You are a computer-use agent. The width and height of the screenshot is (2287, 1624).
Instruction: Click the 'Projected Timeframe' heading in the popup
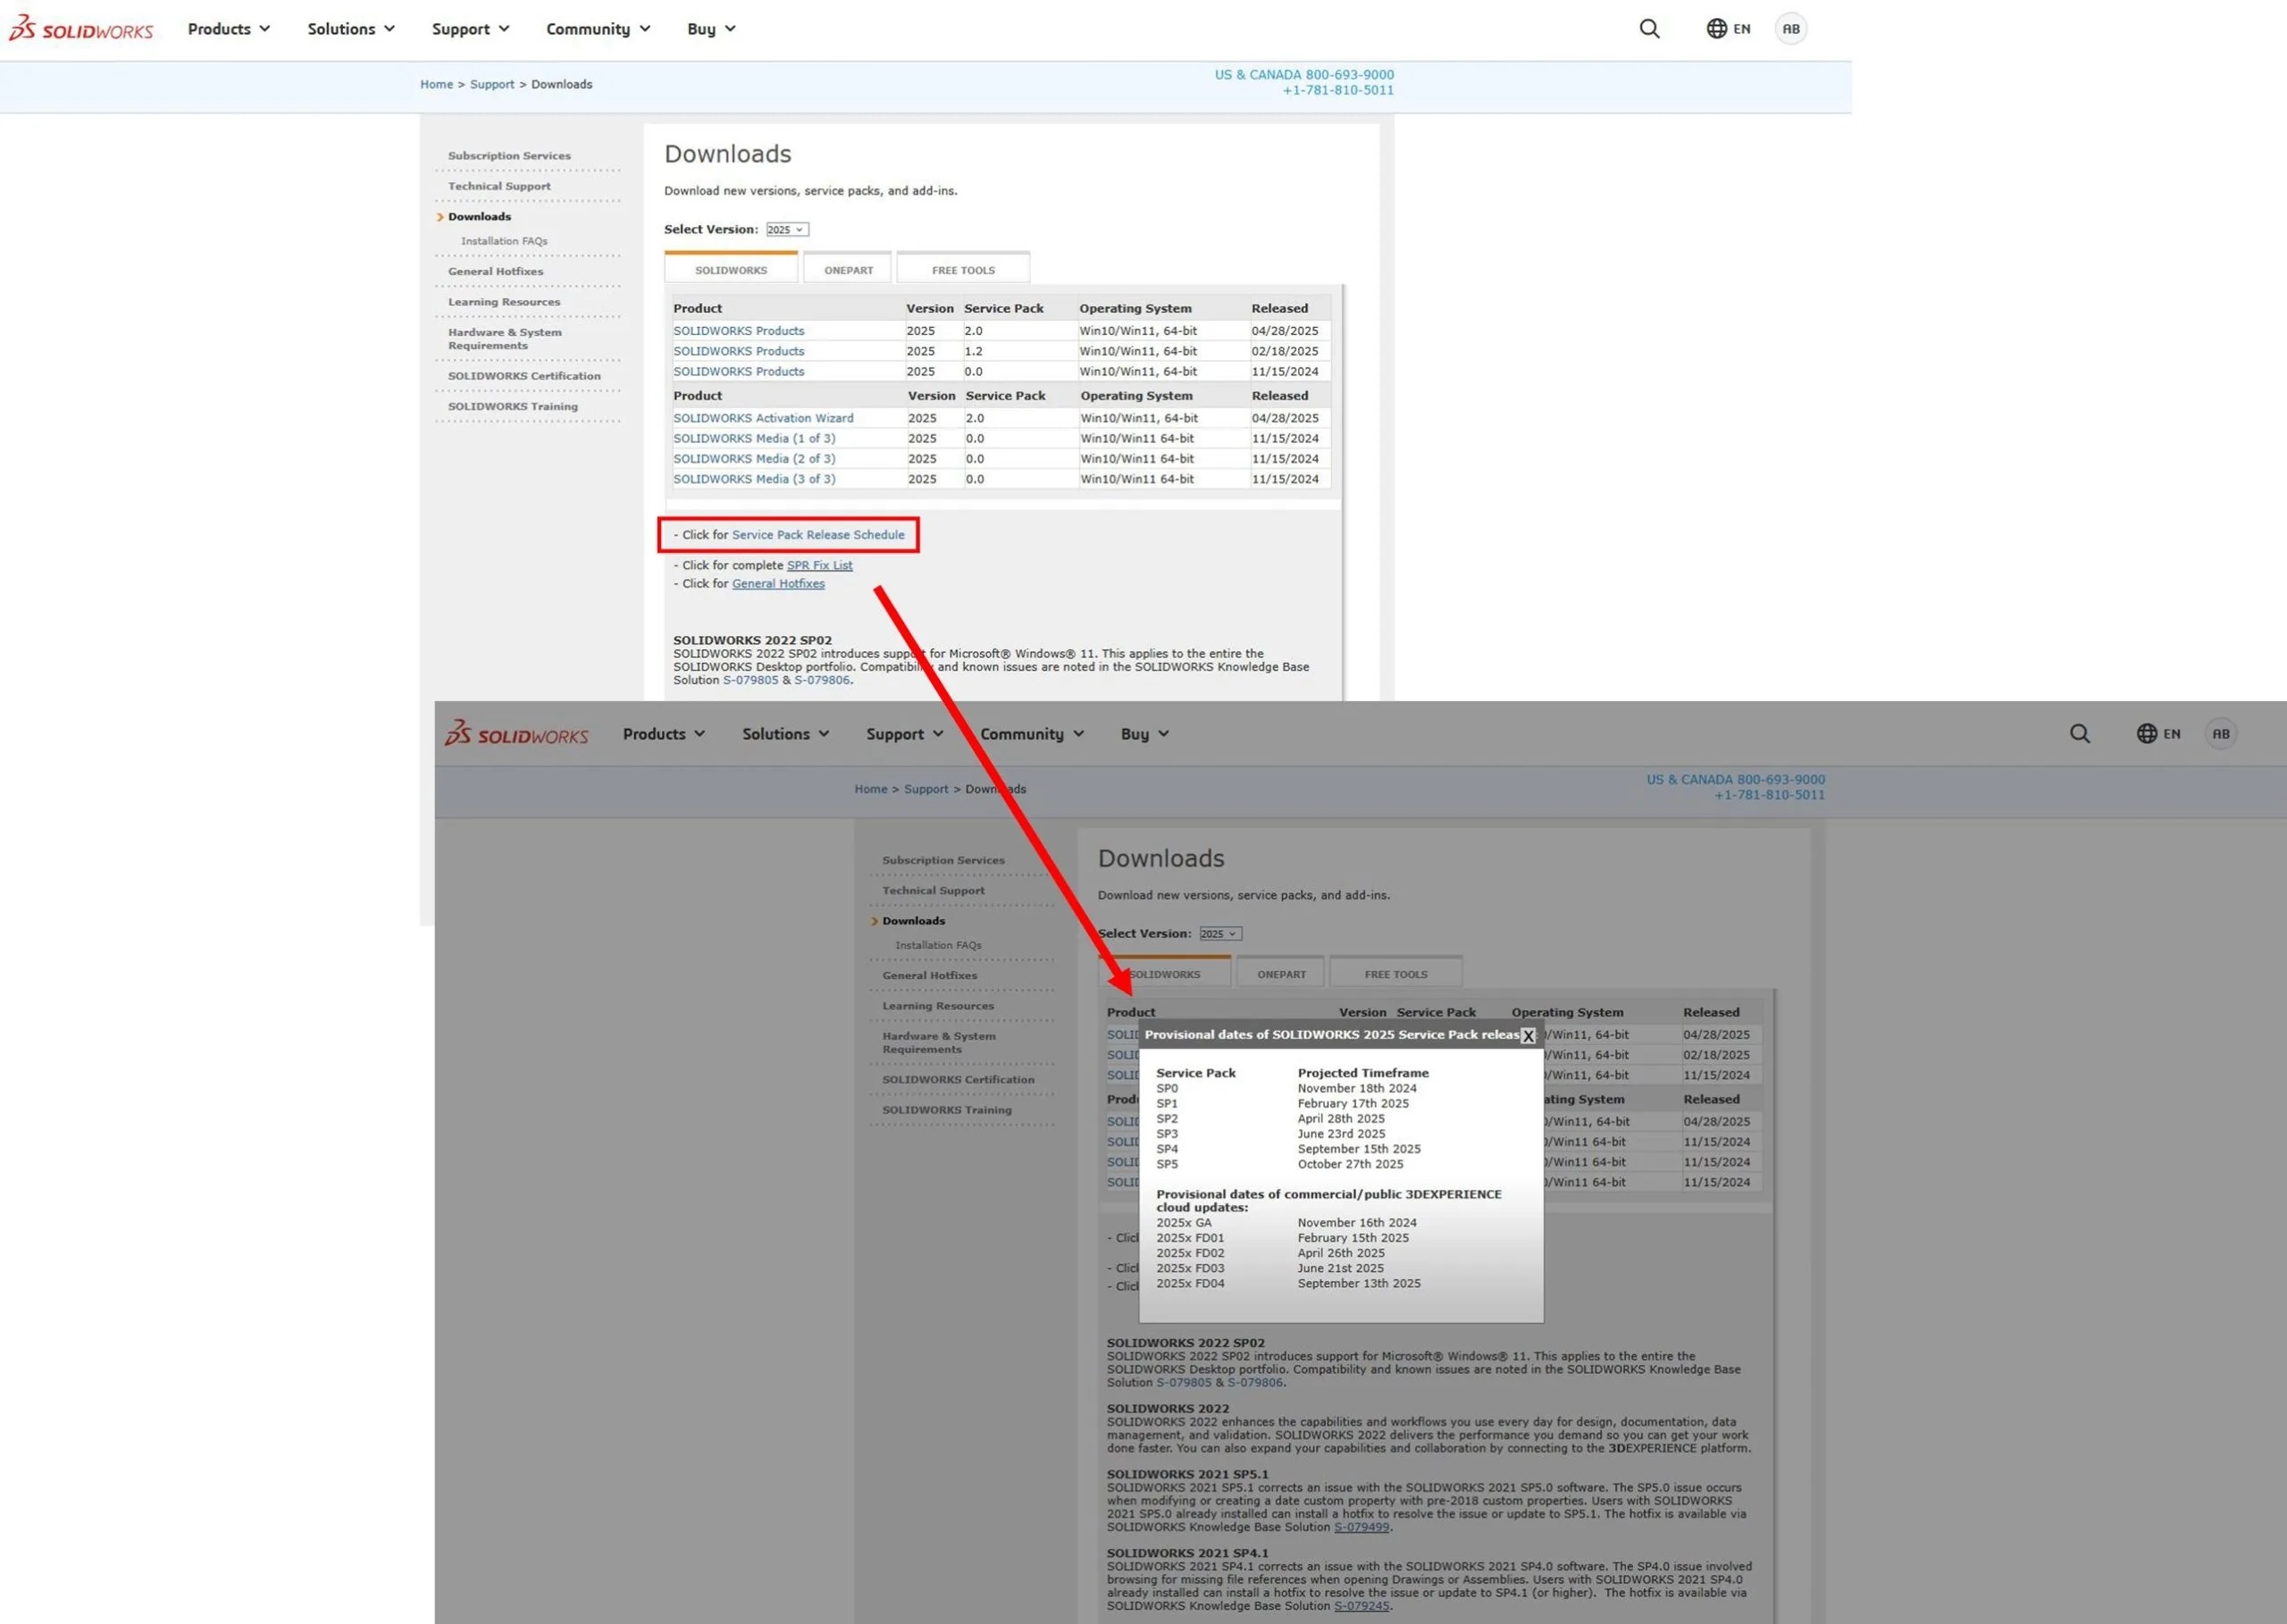[1363, 1073]
